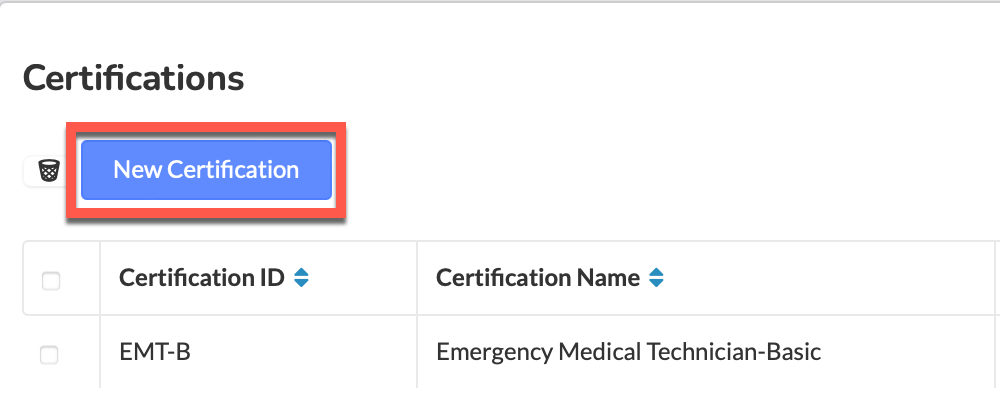Tick the select-all checkbox in table header
The image size is (1000, 418).
coord(51,281)
